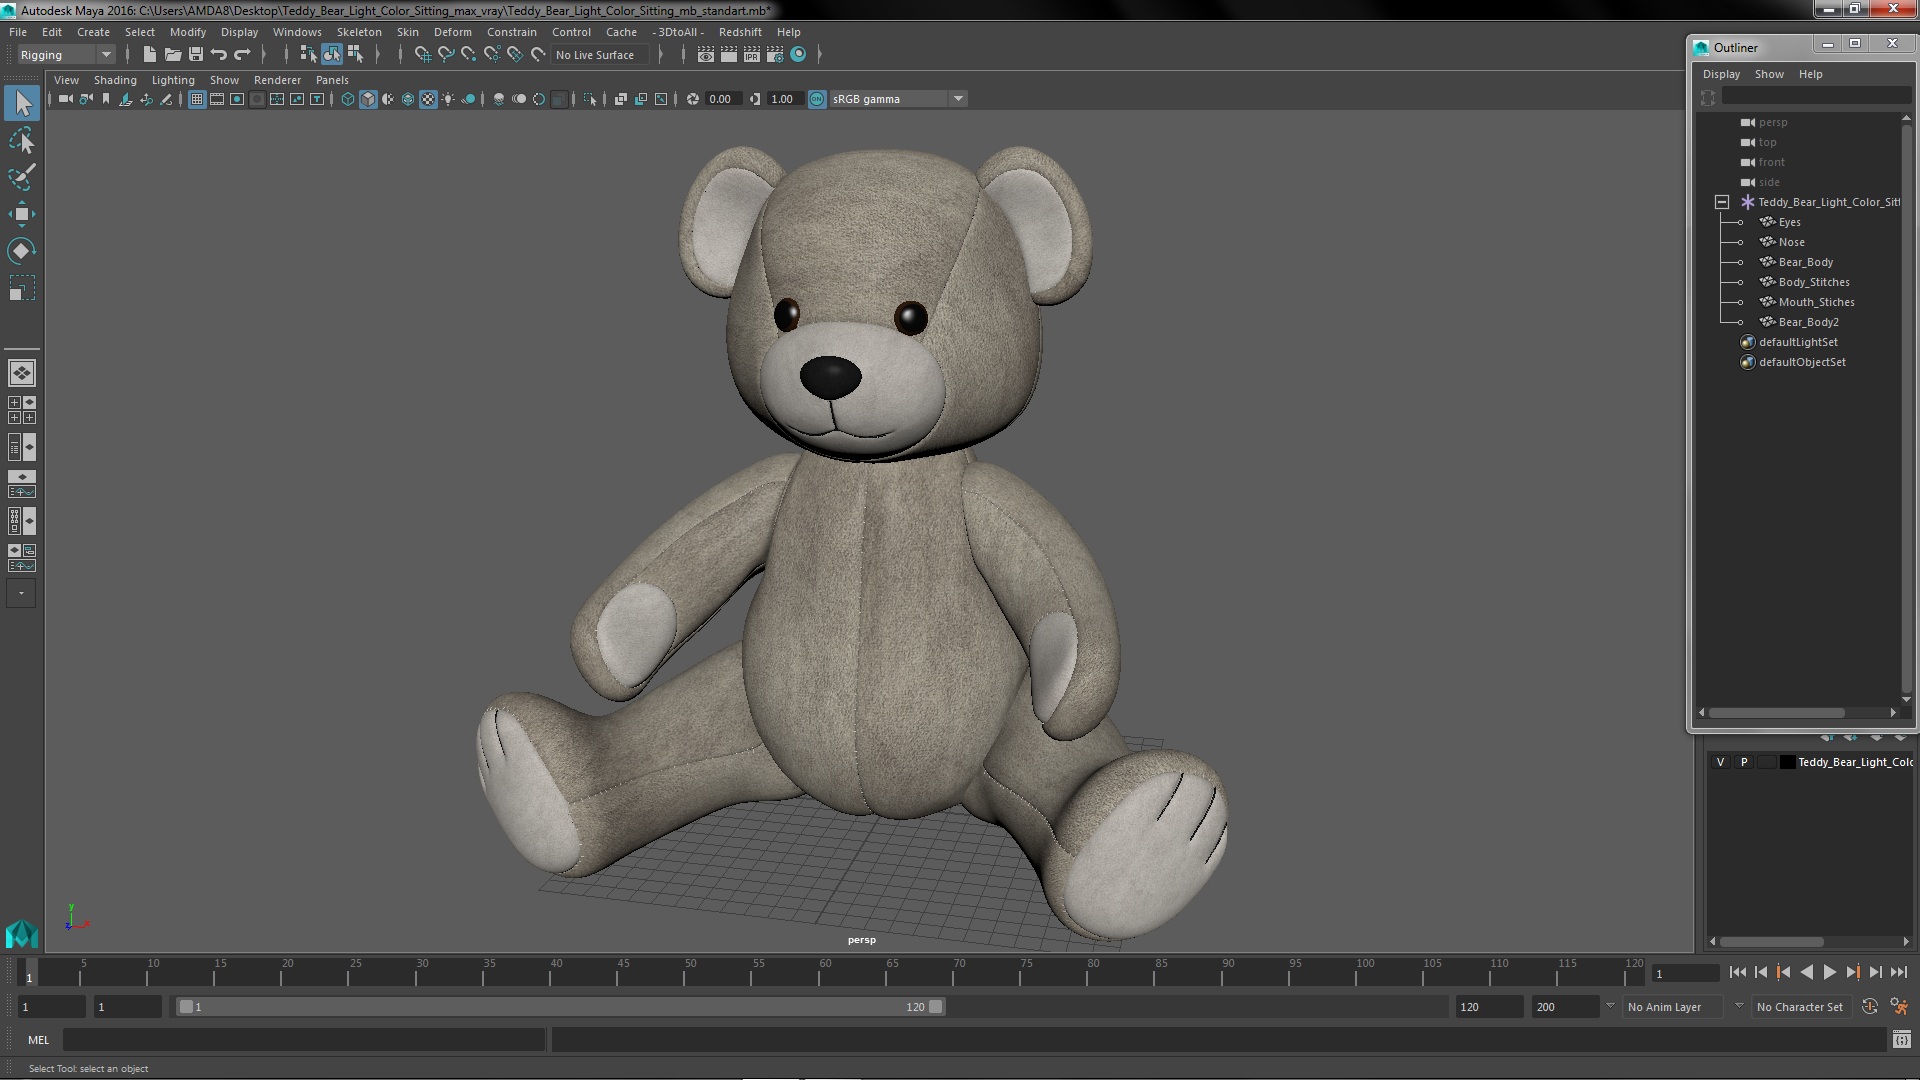Toggle the viewport grid display

[197, 99]
